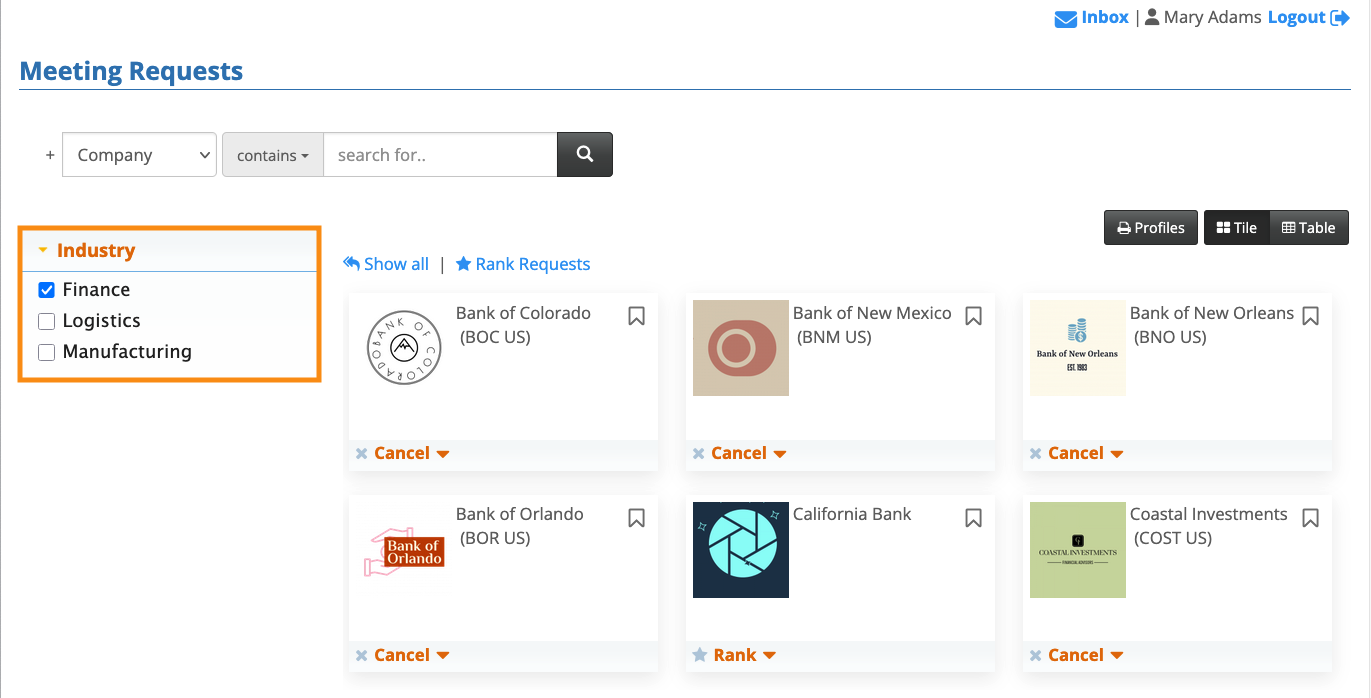The width and height of the screenshot is (1371, 698).
Task: Click the star icon on California Bank
Action: coord(700,655)
